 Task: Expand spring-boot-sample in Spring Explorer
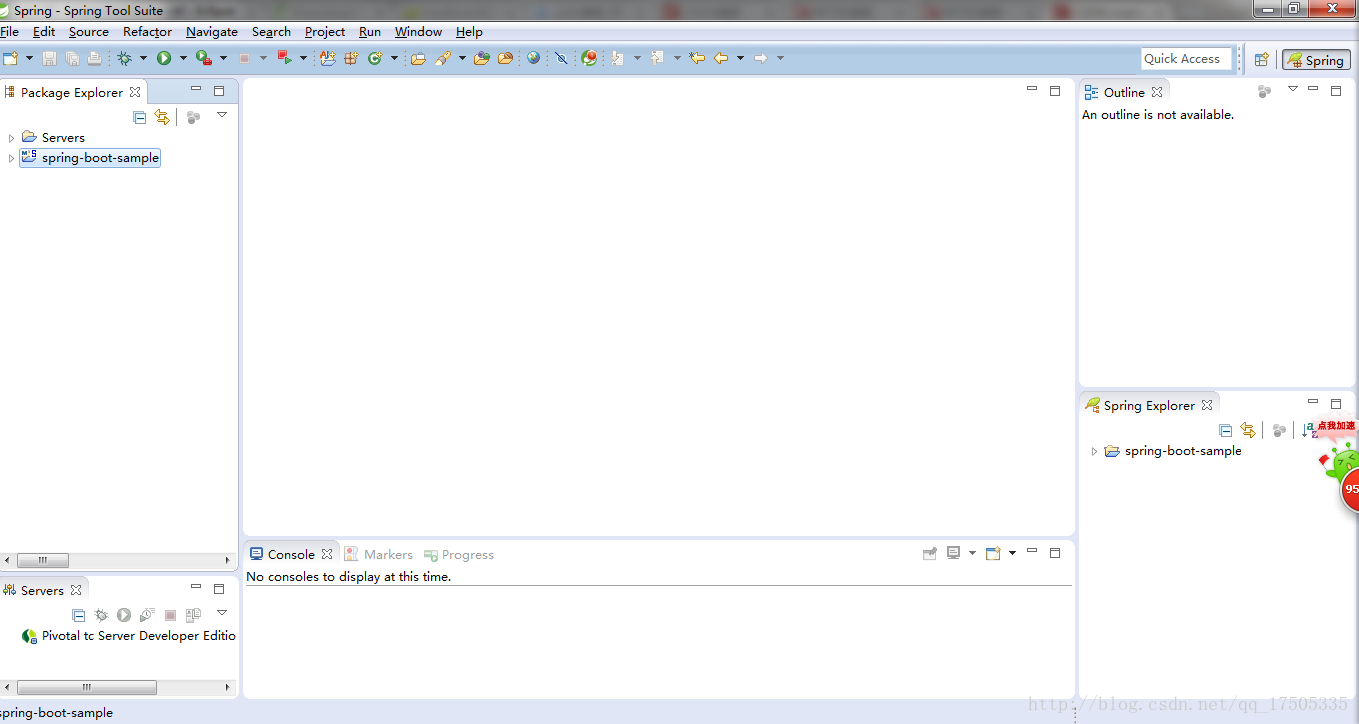coord(1094,451)
